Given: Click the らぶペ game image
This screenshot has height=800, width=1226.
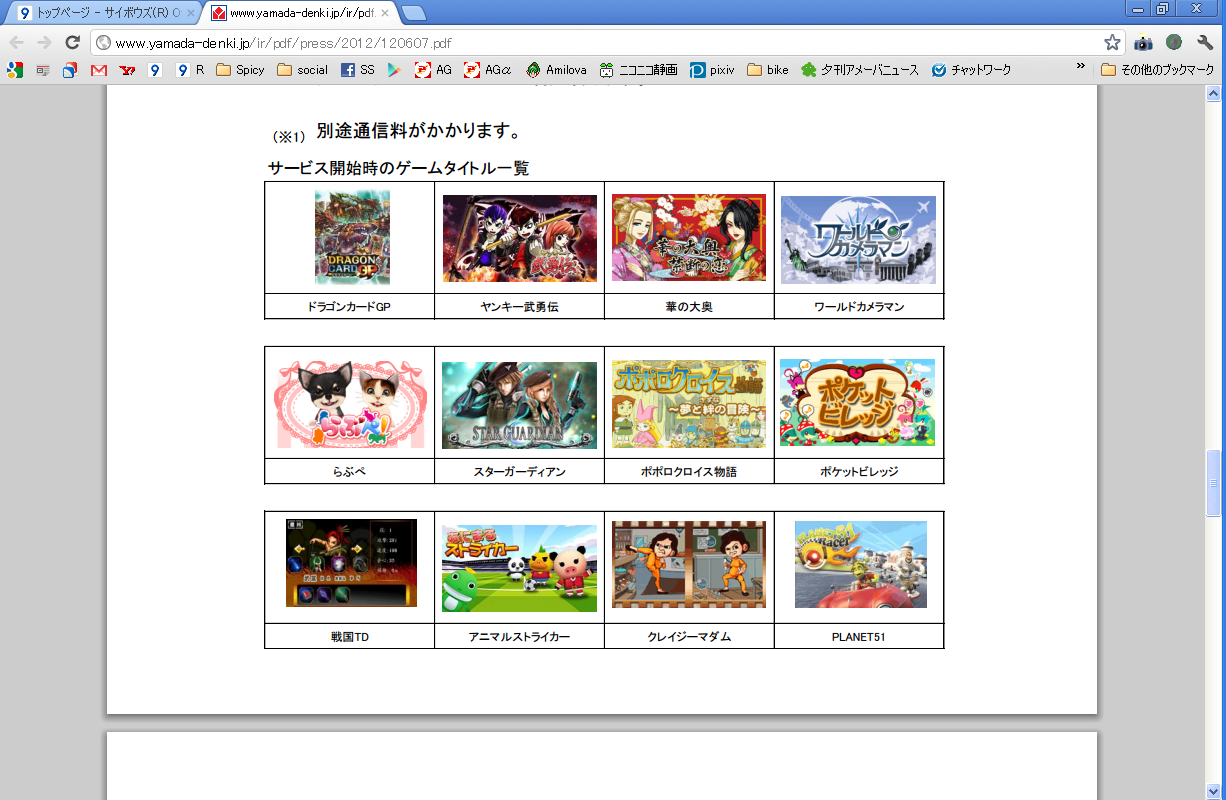Looking at the screenshot, I should click(x=350, y=404).
